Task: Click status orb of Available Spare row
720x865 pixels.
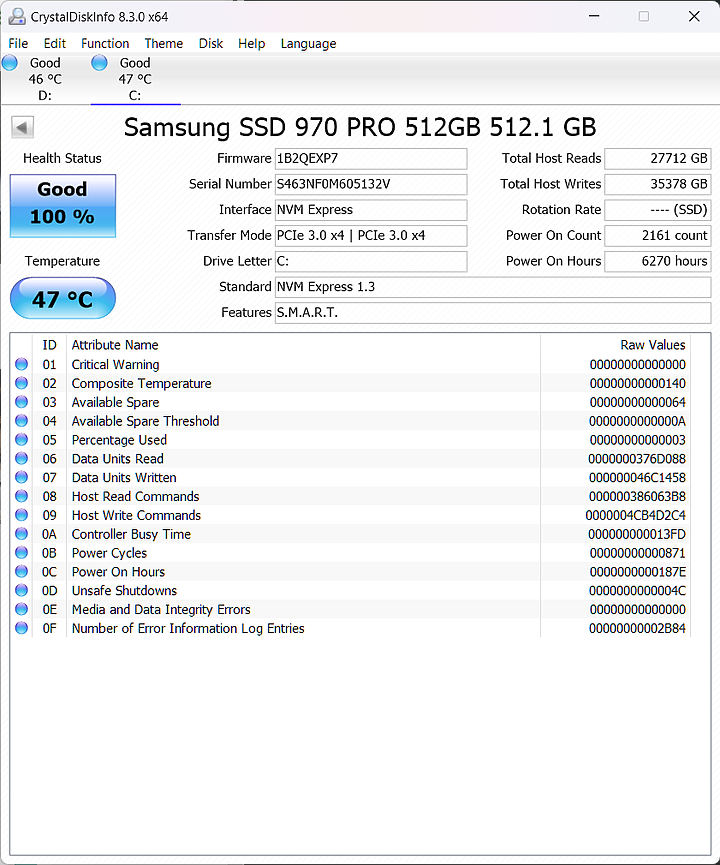Action: click(x=22, y=402)
